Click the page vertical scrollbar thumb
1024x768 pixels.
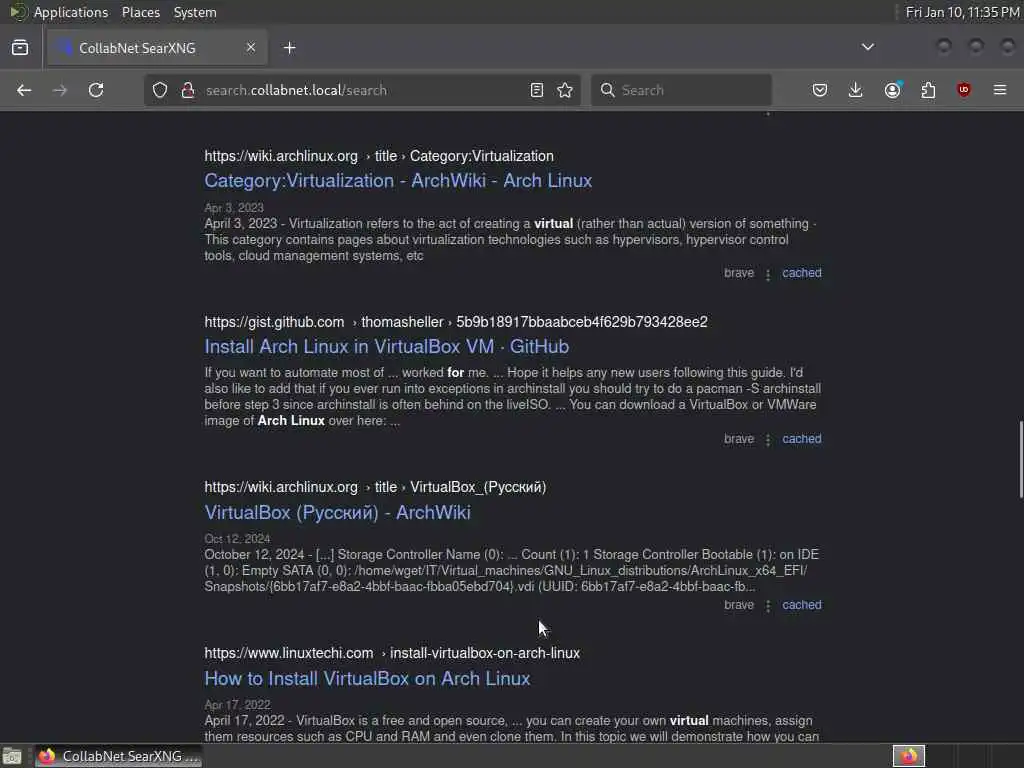coord(1020,460)
